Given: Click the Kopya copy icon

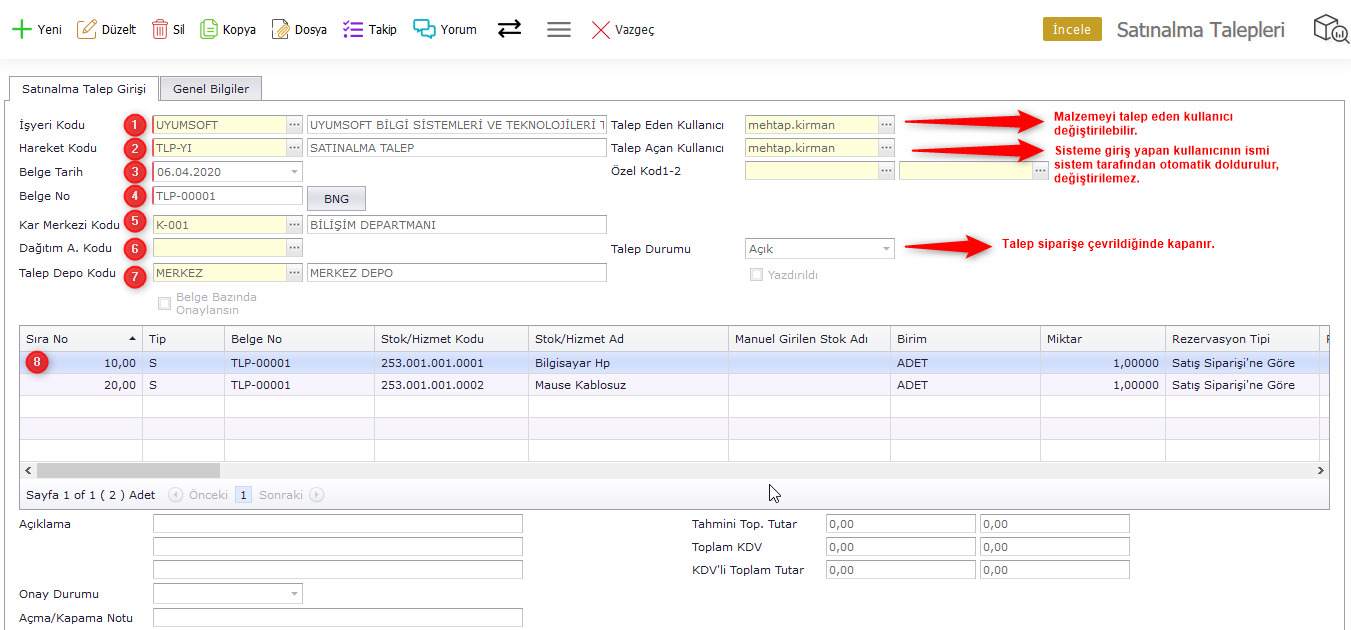Looking at the screenshot, I should point(209,29).
